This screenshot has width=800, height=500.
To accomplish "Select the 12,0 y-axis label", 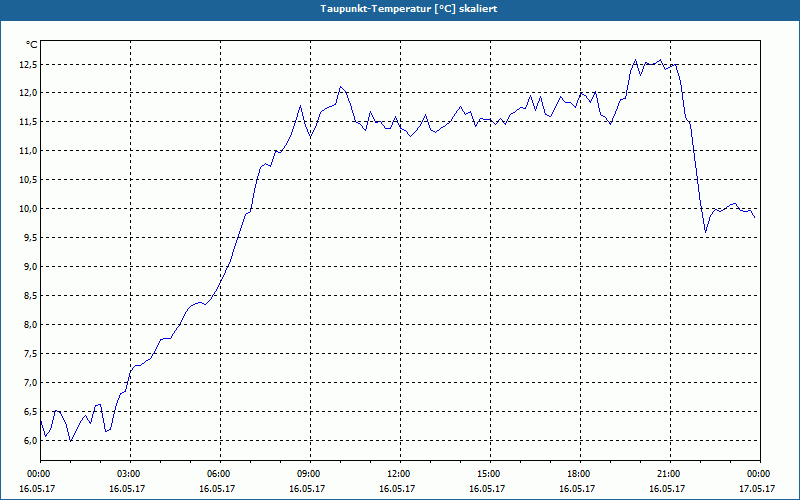I will pyautogui.click(x=28, y=93).
